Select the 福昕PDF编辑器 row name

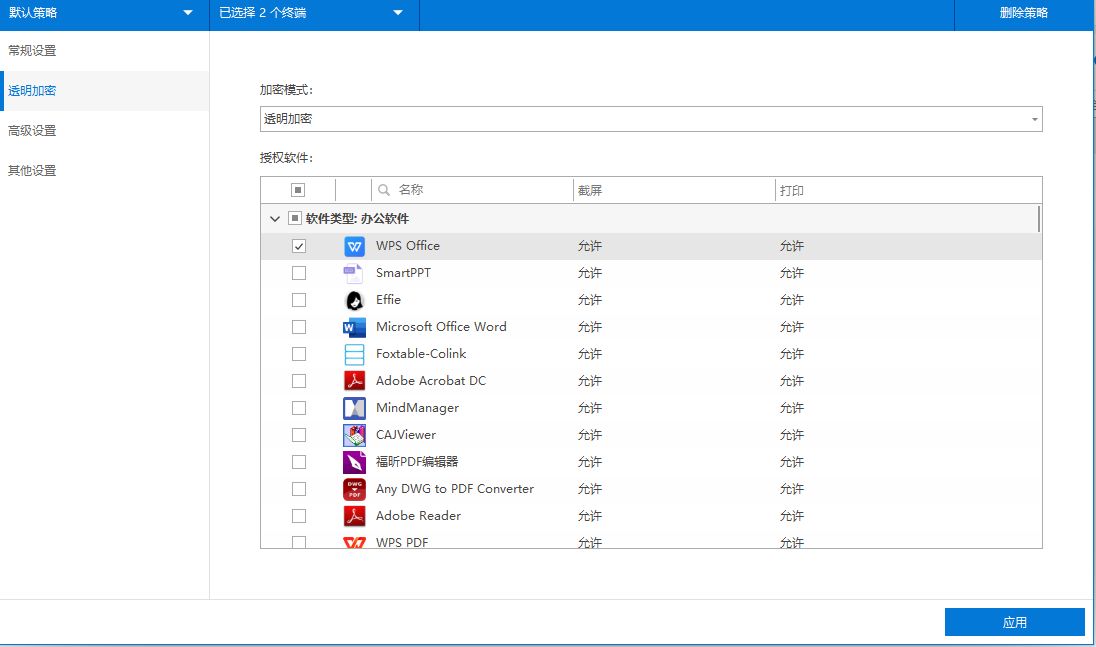click(x=417, y=462)
